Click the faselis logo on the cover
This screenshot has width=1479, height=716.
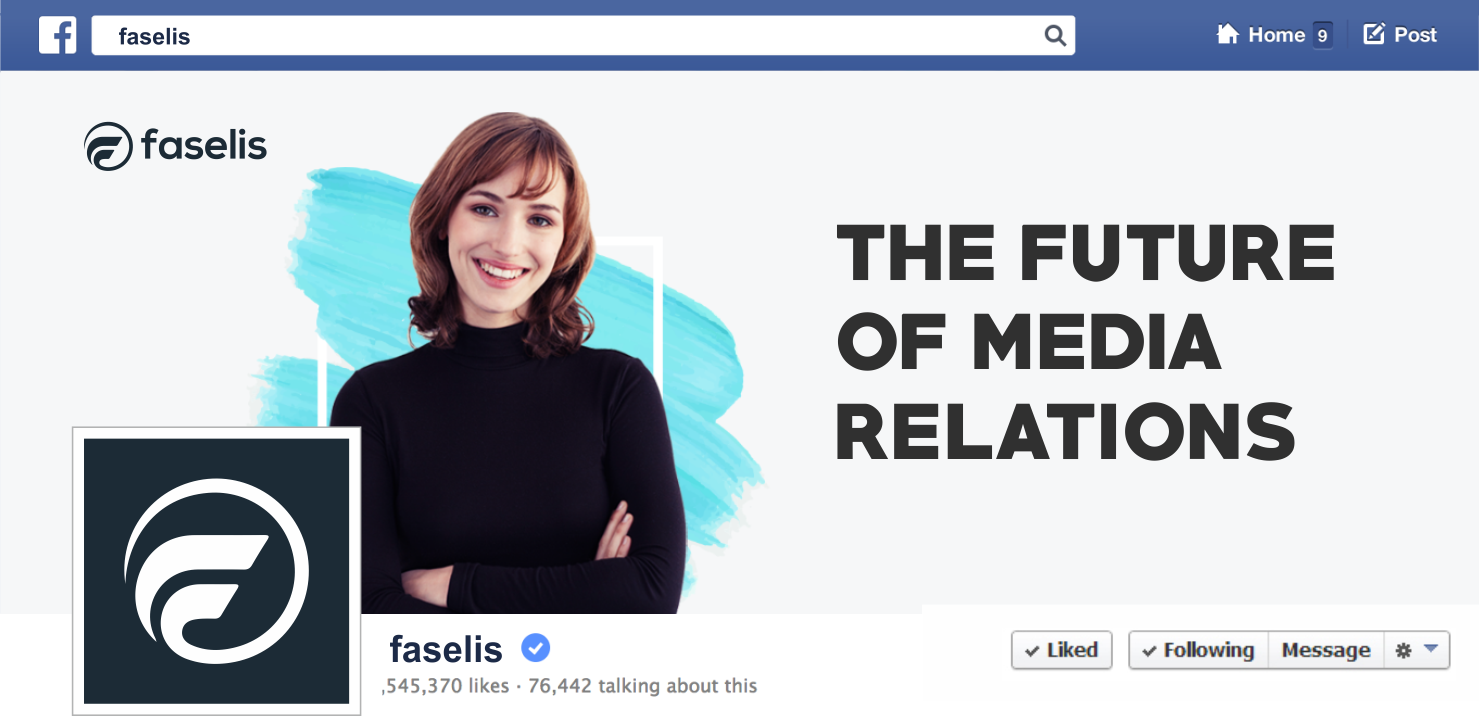pyautogui.click(x=176, y=146)
